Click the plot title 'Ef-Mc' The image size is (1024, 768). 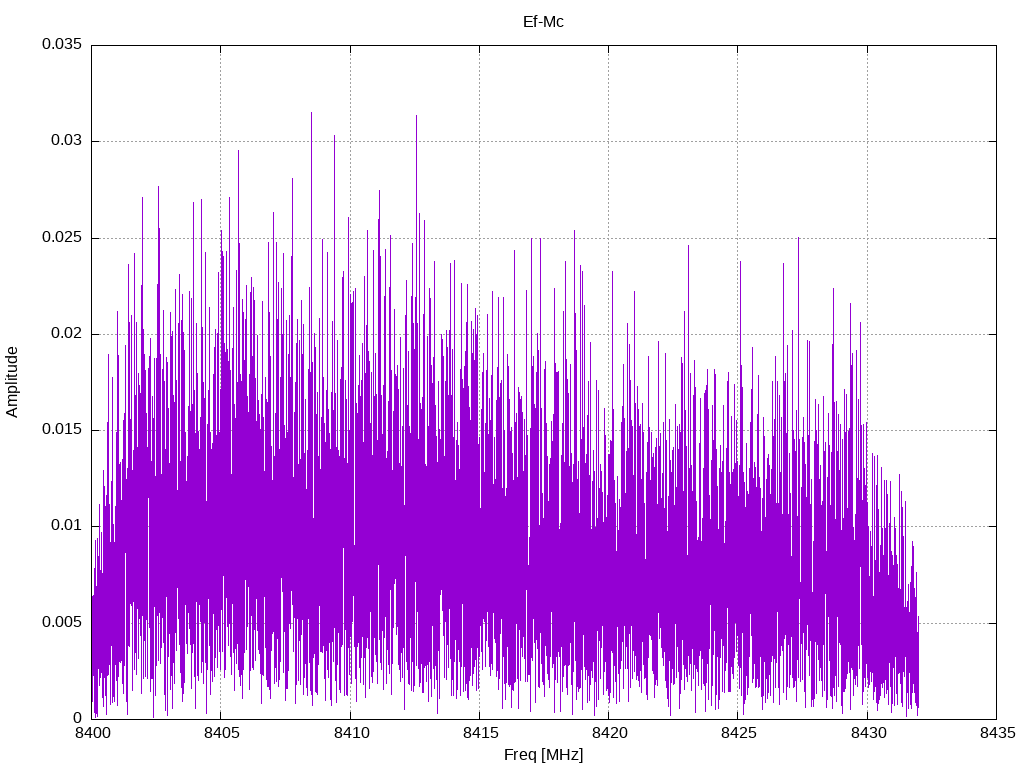543,22
